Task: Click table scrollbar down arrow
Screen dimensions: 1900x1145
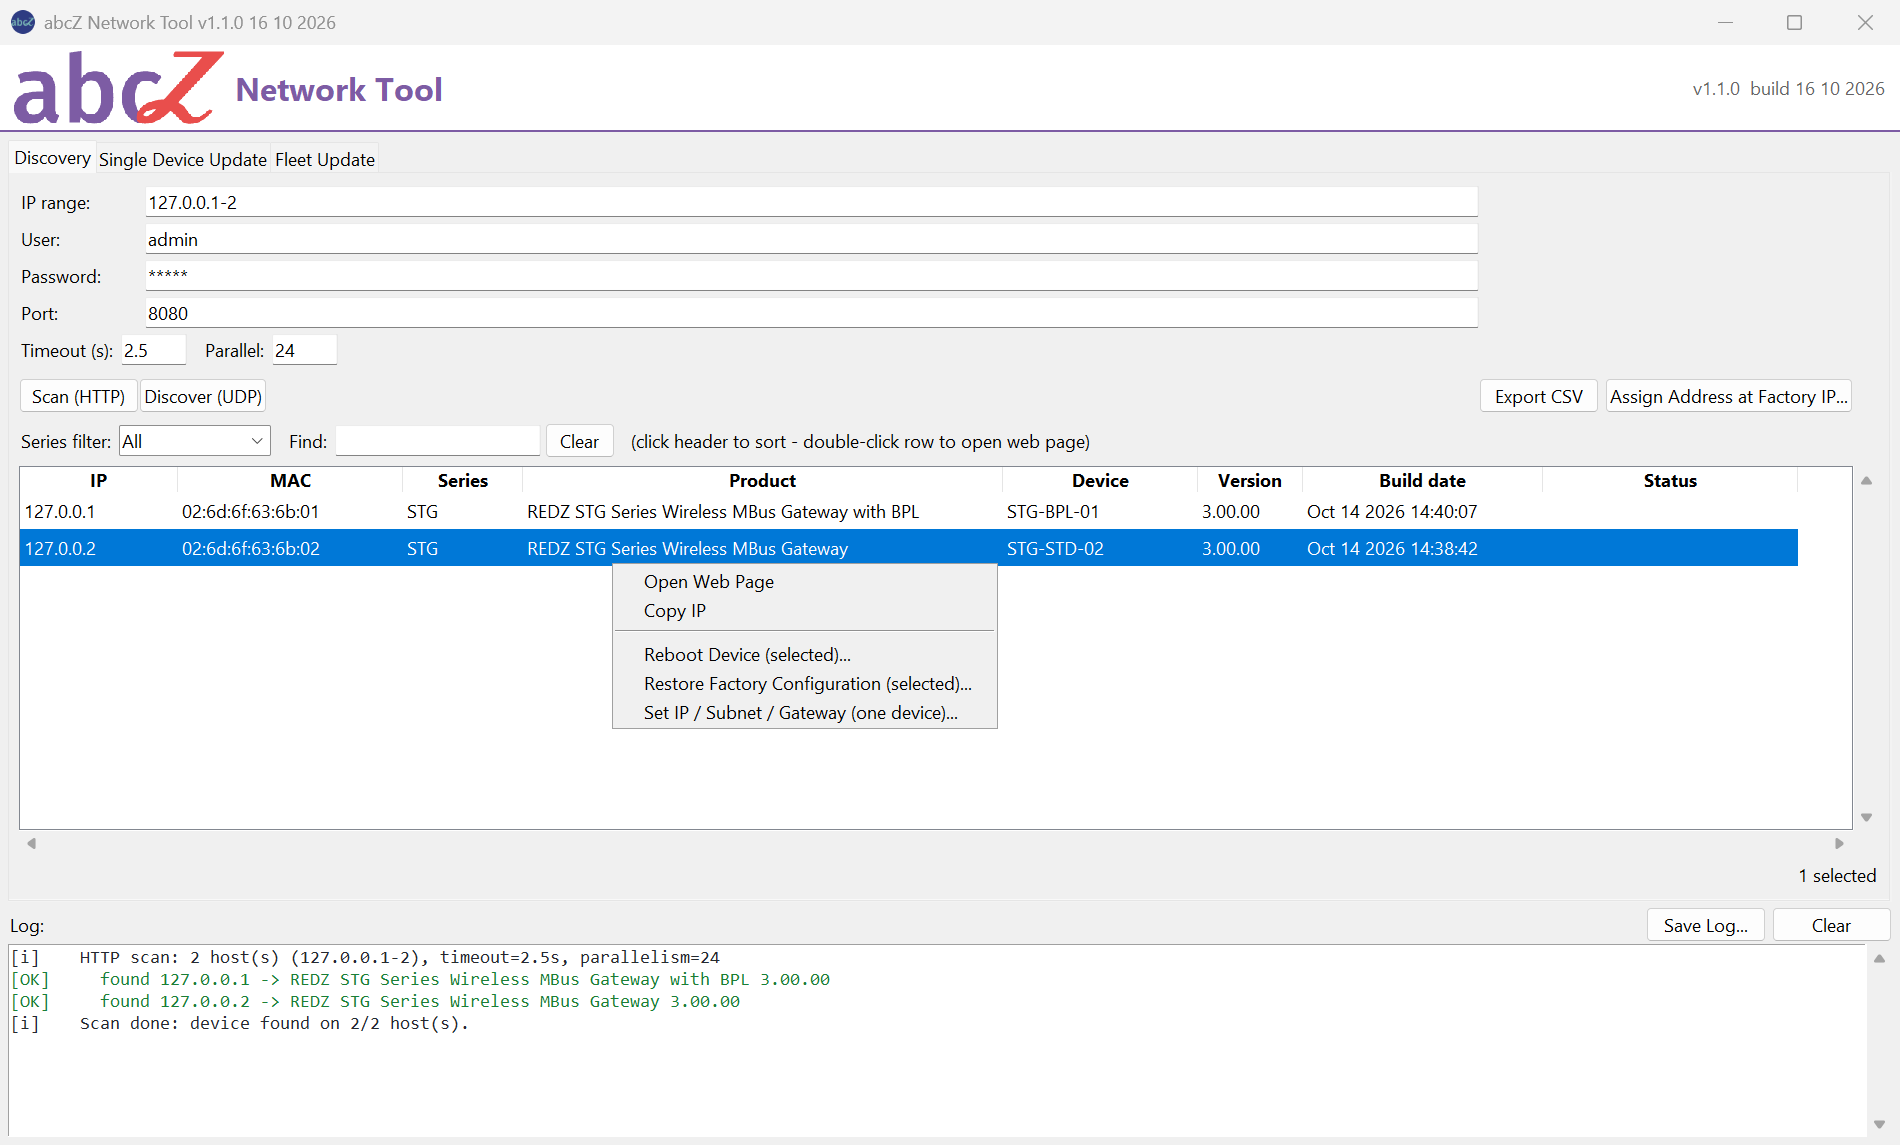Action: tap(1866, 817)
